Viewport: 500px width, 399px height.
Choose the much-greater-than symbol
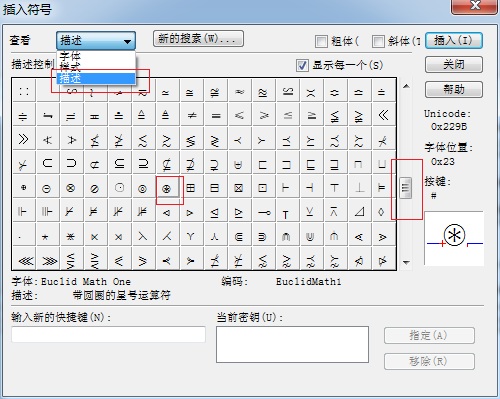point(24,139)
